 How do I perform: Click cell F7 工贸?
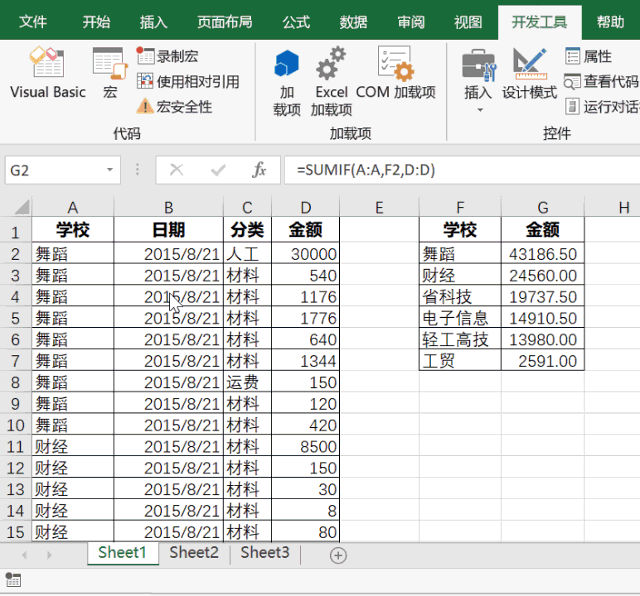point(460,361)
